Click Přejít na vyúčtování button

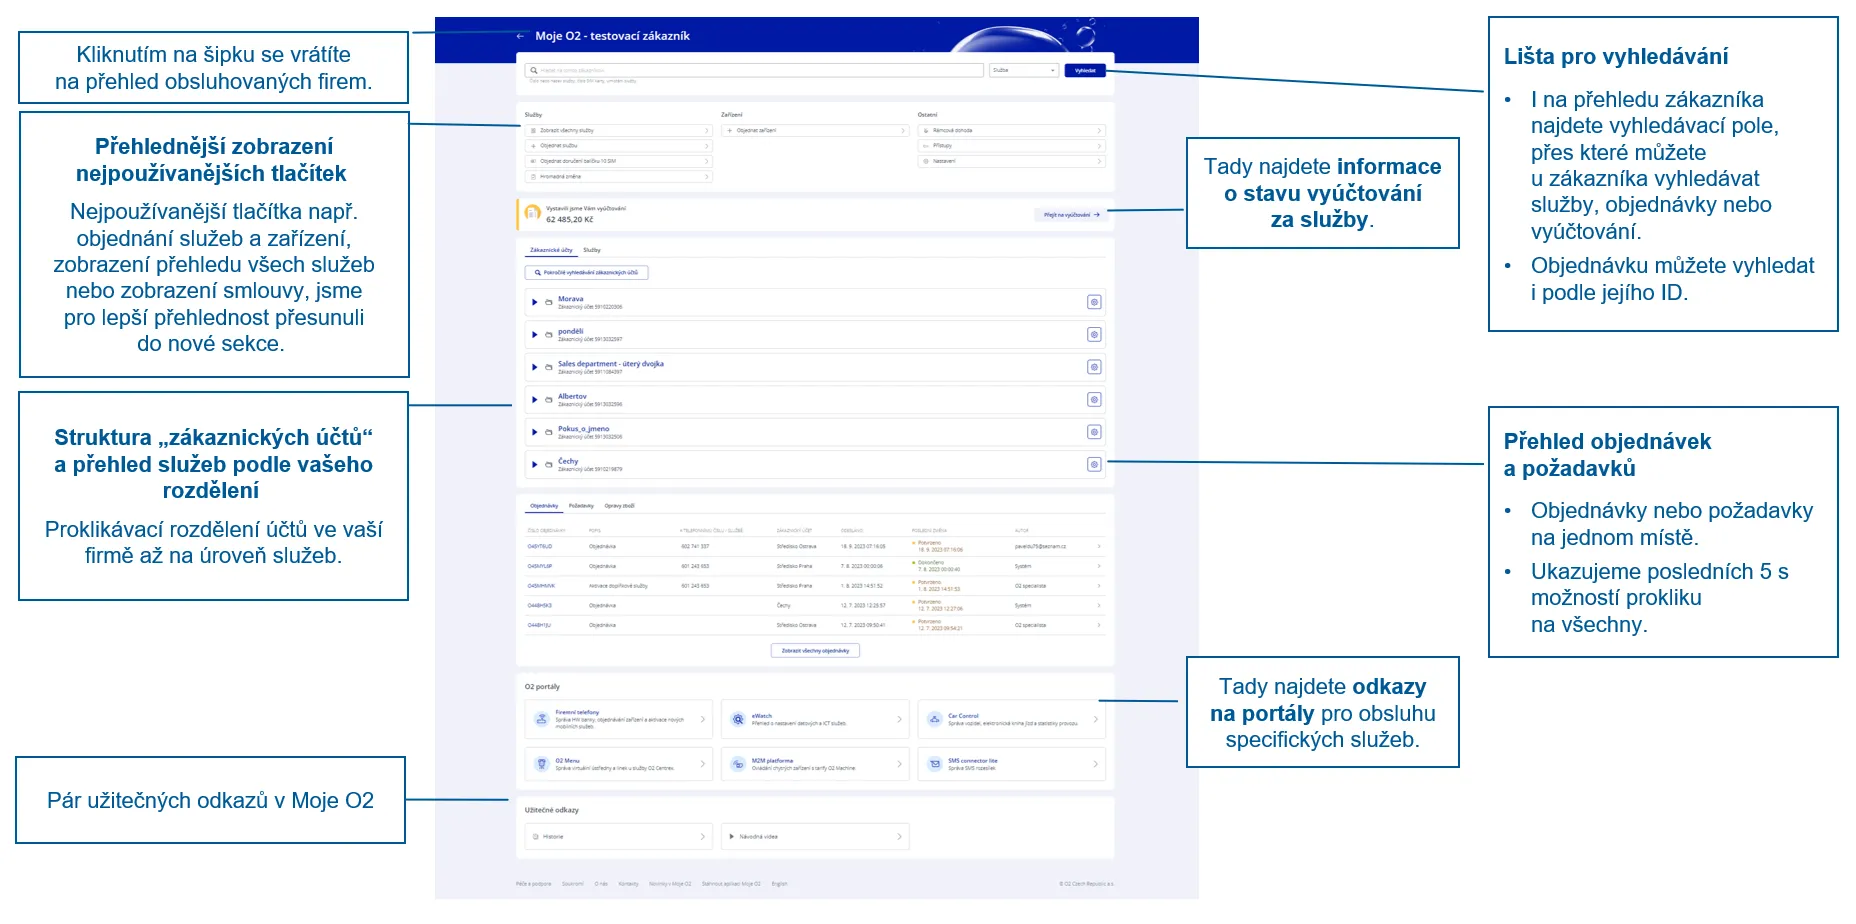(1071, 215)
